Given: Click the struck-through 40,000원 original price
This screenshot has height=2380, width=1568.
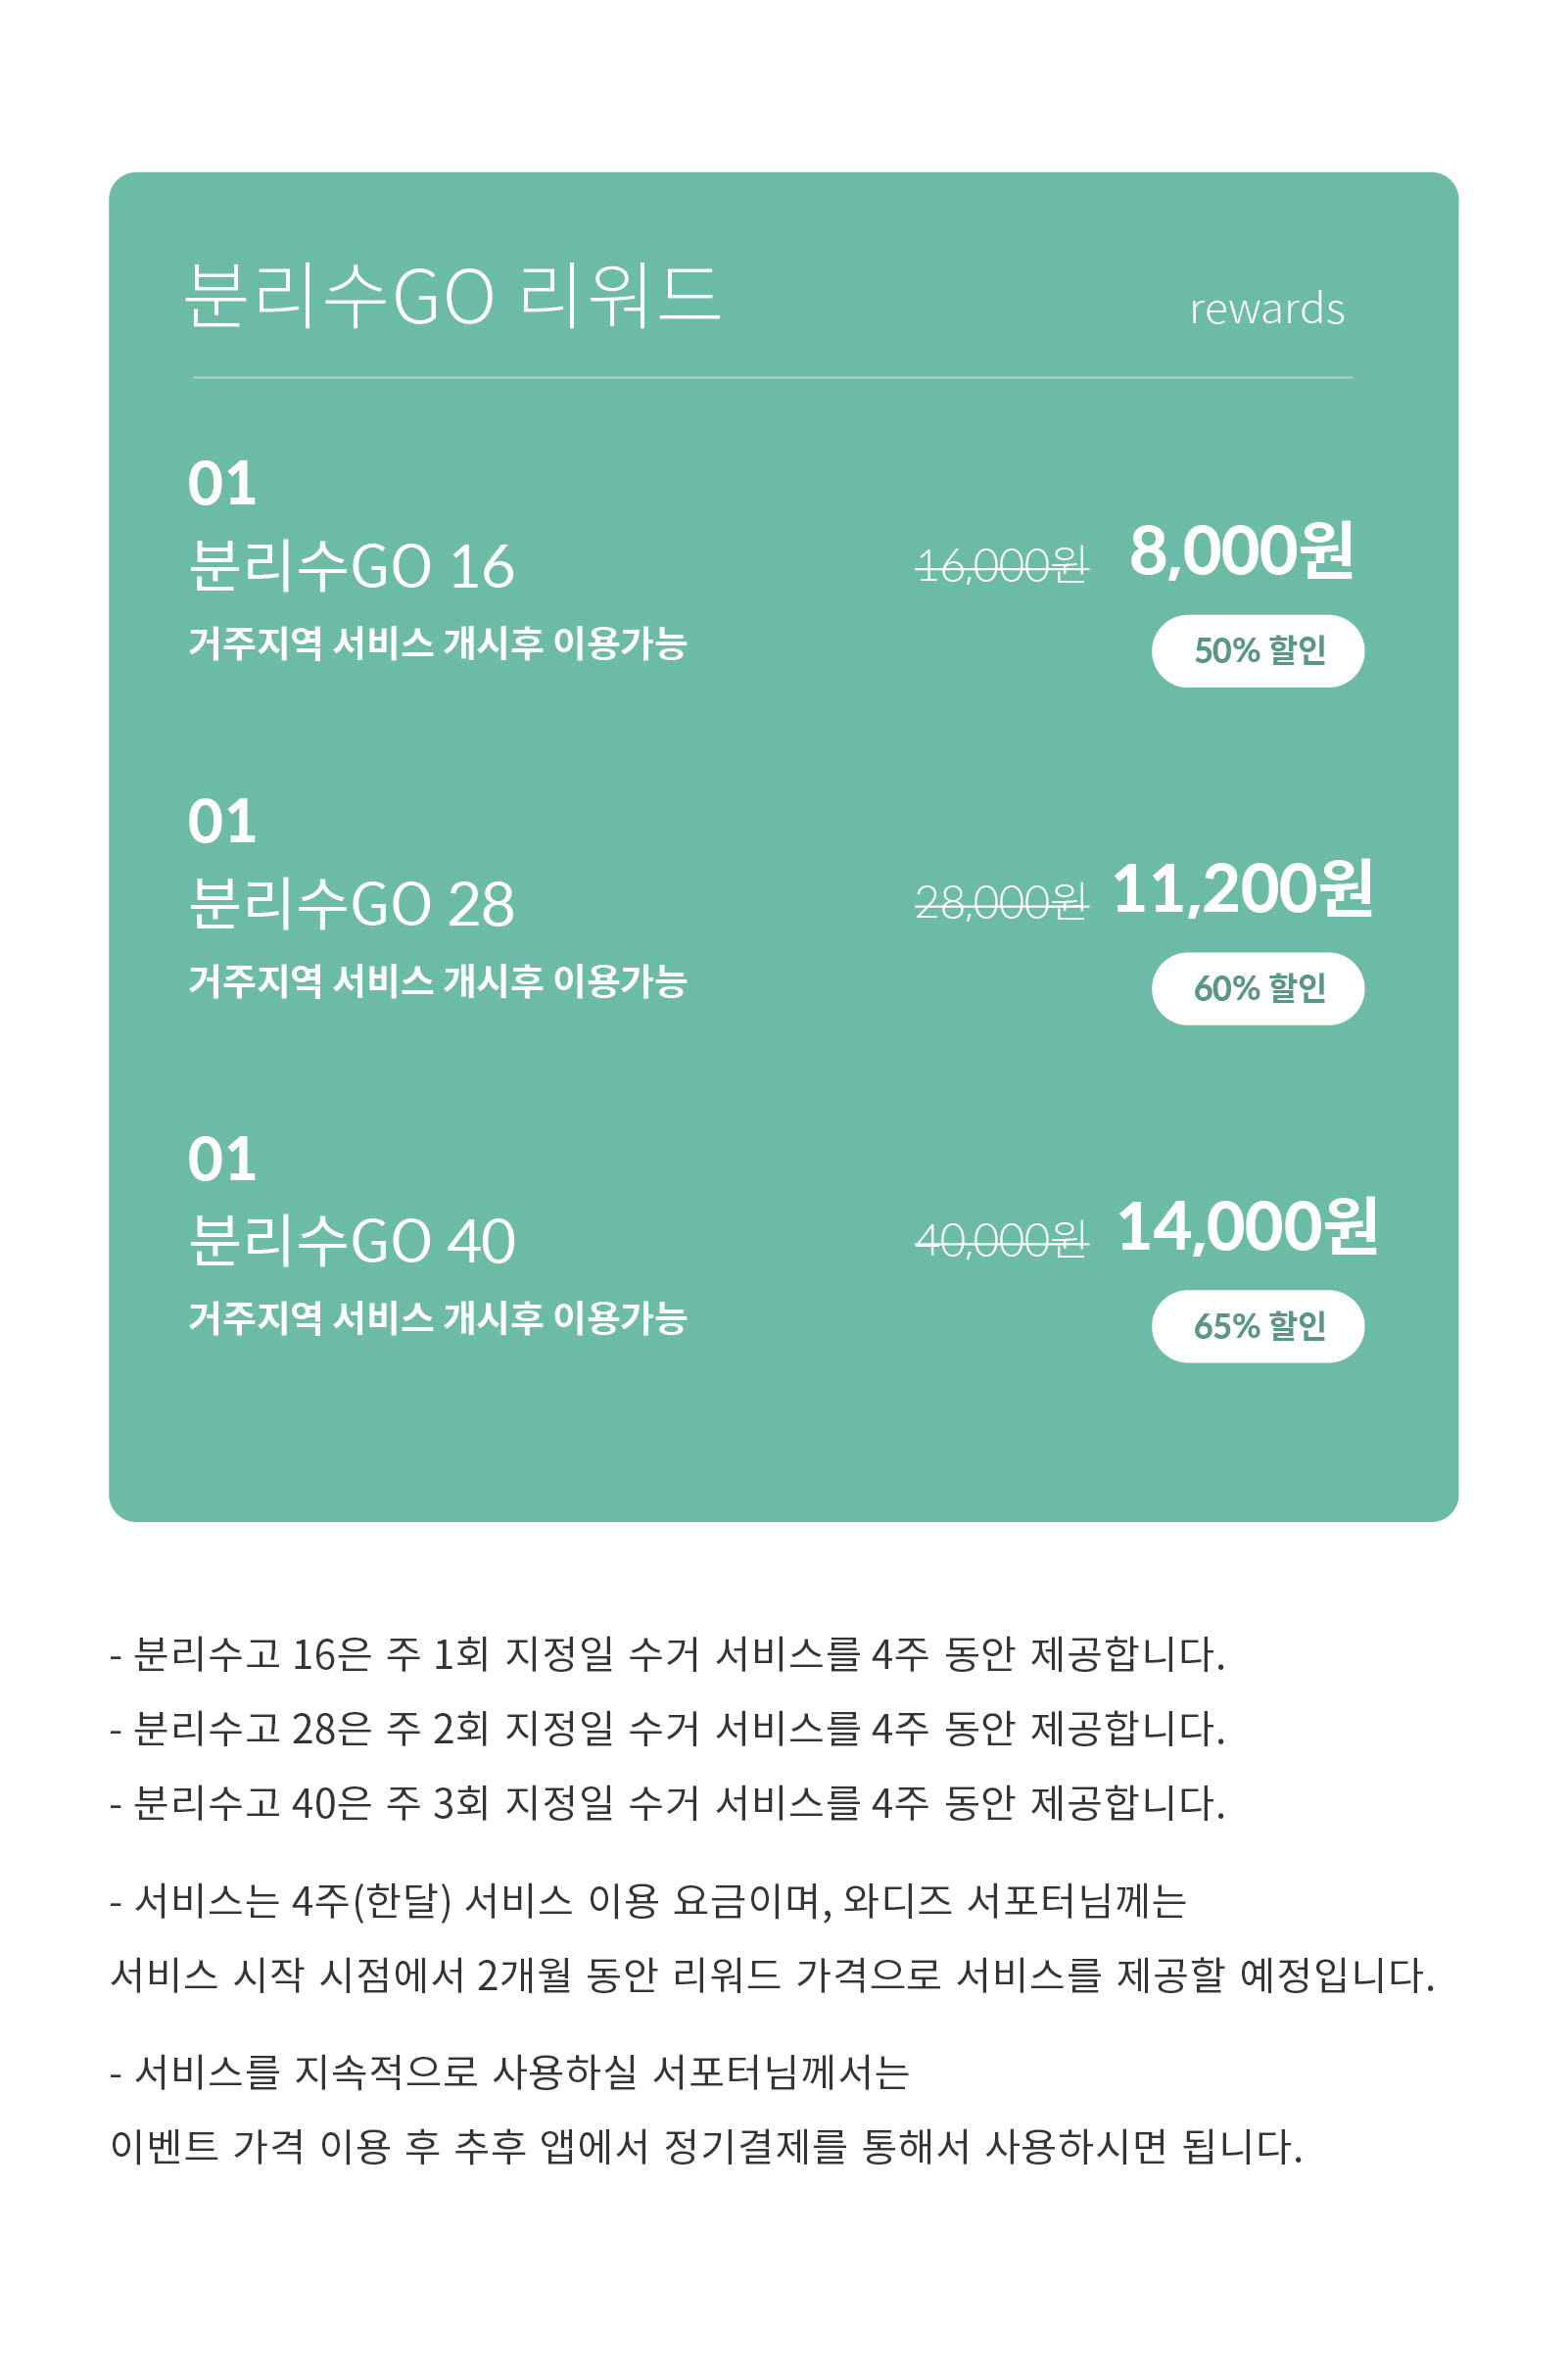Looking at the screenshot, I should point(1001,1241).
